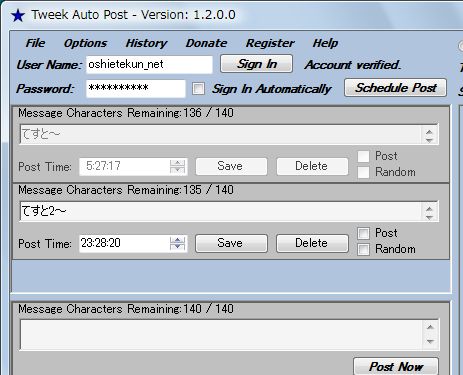Save the てすと2〜 message
The image size is (463, 375).
pyautogui.click(x=231, y=243)
